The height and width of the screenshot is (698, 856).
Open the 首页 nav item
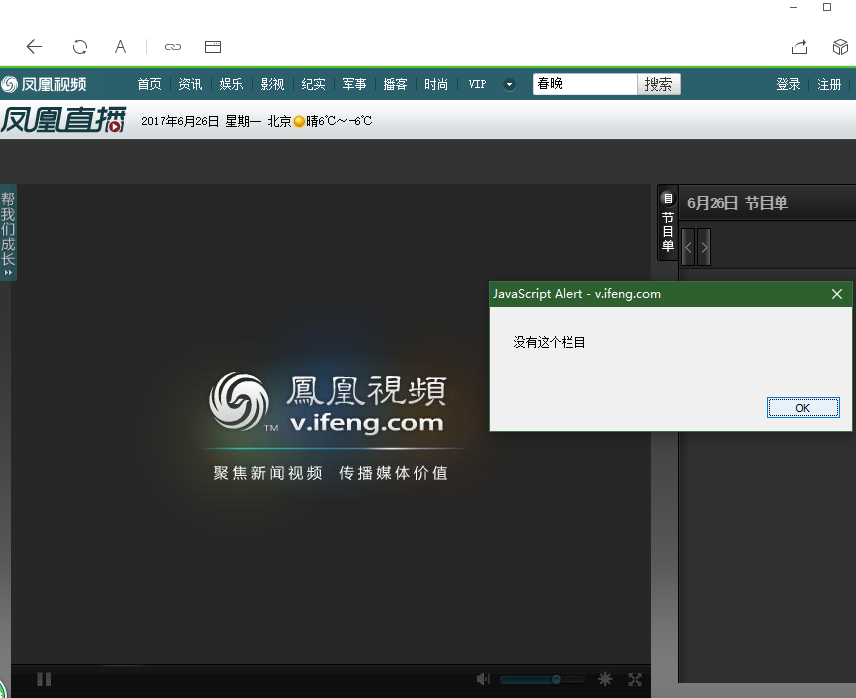[x=149, y=84]
